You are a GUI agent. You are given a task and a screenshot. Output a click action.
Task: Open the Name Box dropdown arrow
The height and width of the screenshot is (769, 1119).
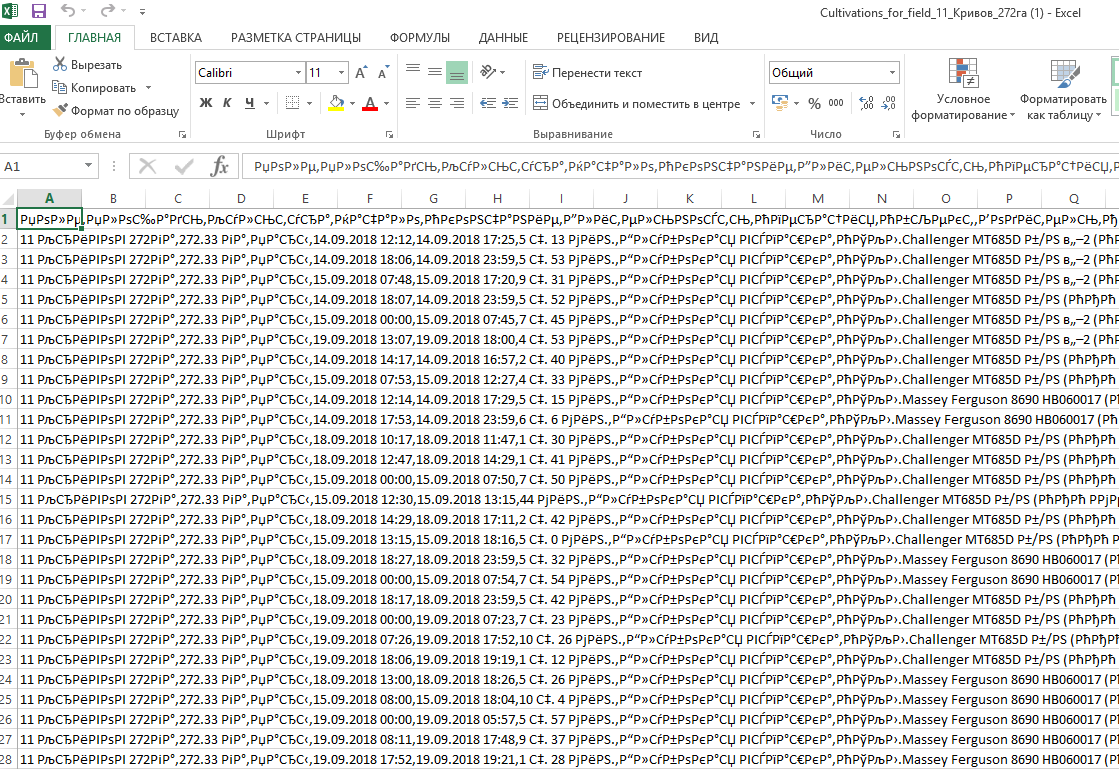pos(89,167)
